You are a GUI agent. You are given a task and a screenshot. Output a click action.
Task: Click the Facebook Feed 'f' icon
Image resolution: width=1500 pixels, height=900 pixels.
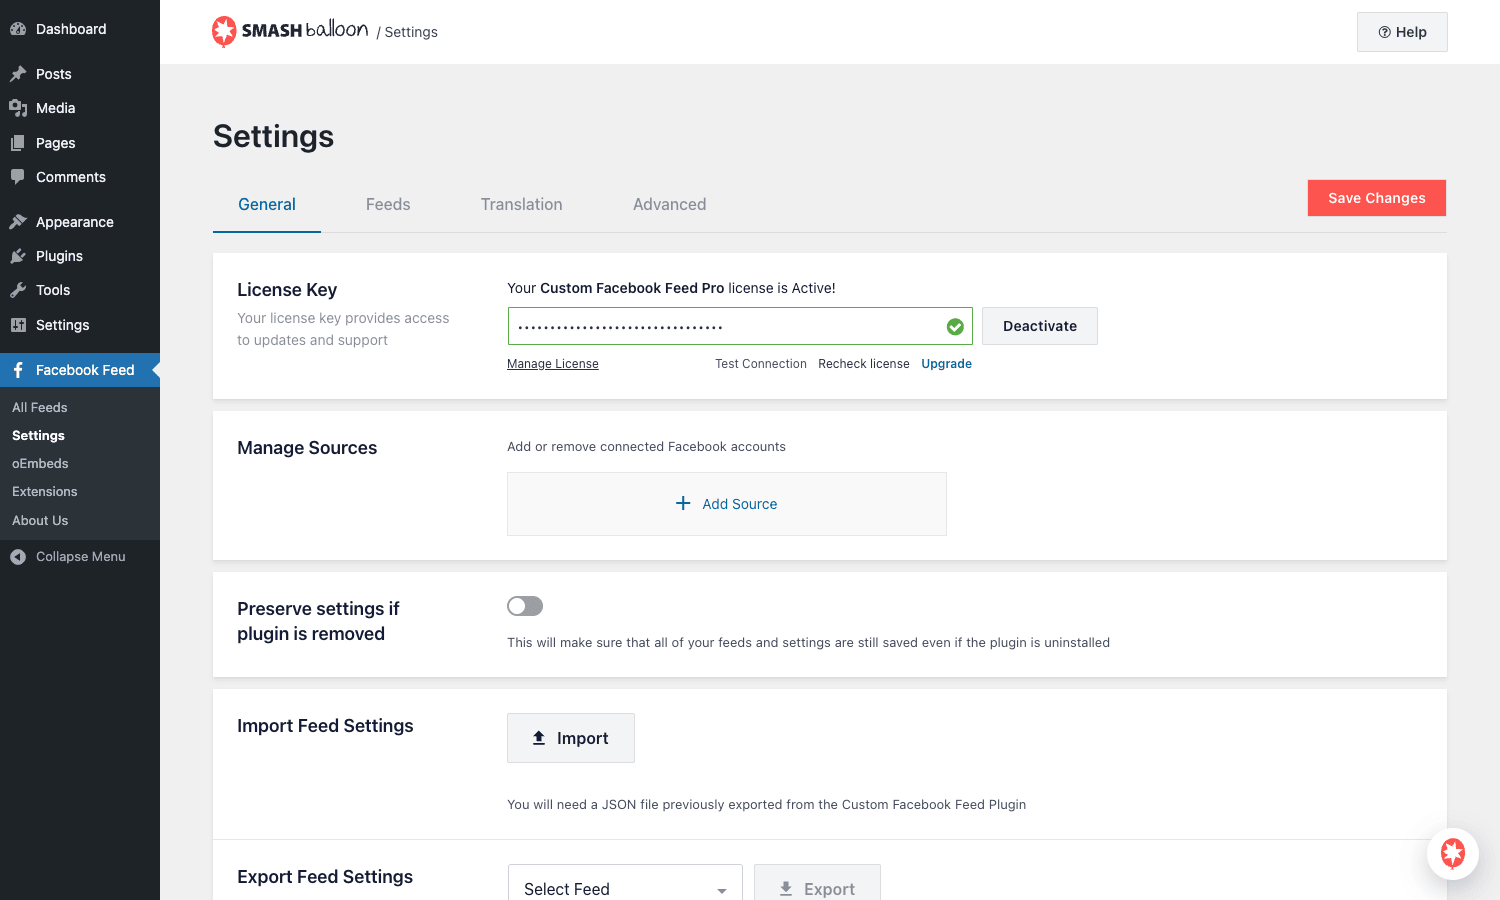(x=18, y=370)
